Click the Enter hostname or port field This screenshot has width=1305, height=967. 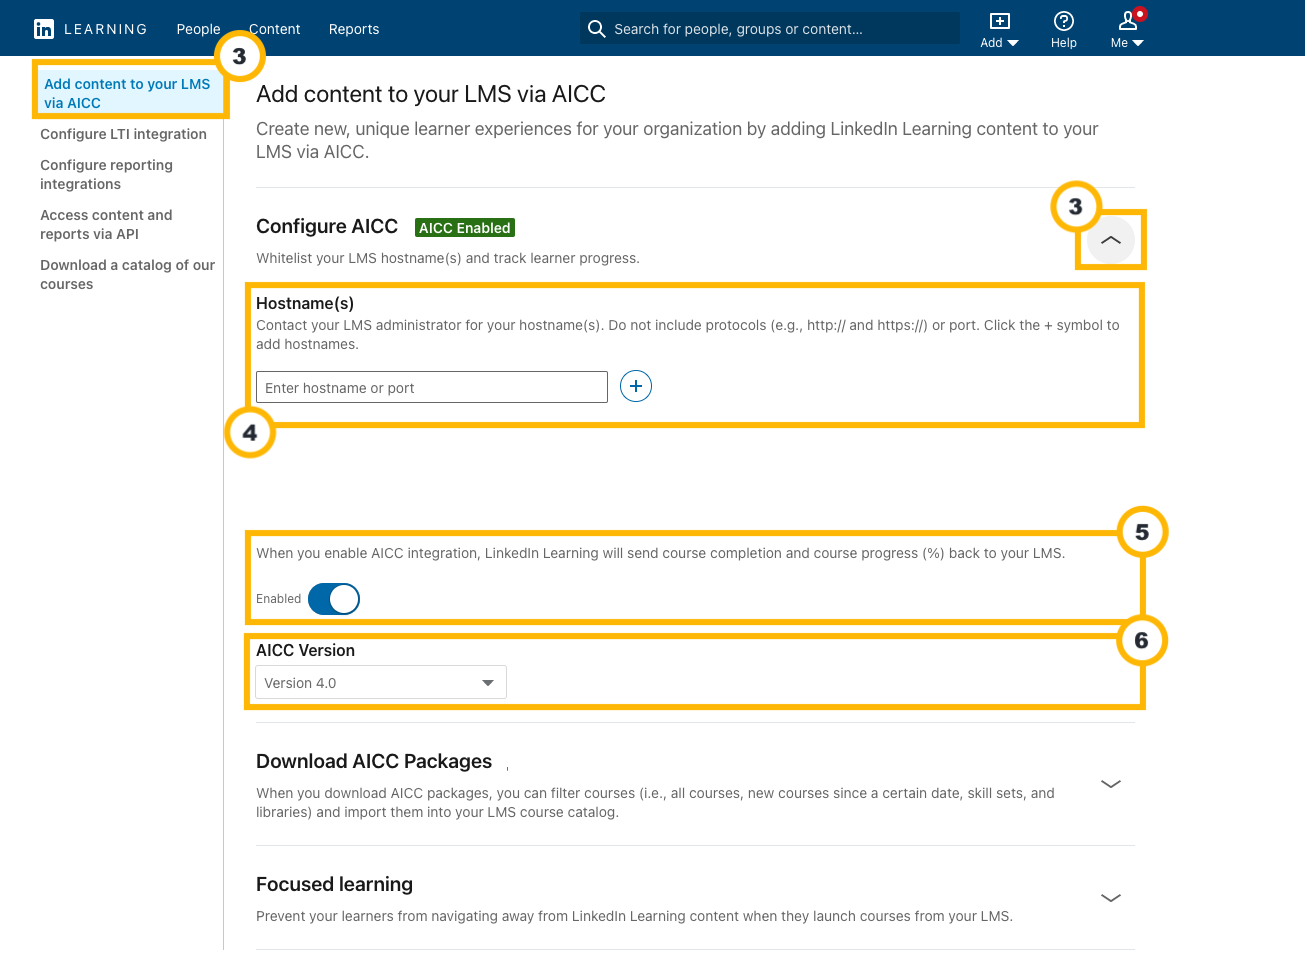pos(432,387)
